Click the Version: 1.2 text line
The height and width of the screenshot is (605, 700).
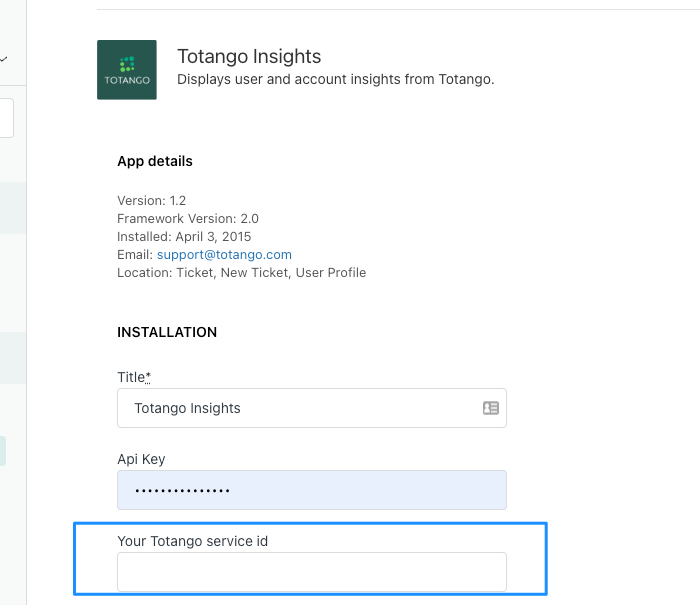tap(151, 200)
